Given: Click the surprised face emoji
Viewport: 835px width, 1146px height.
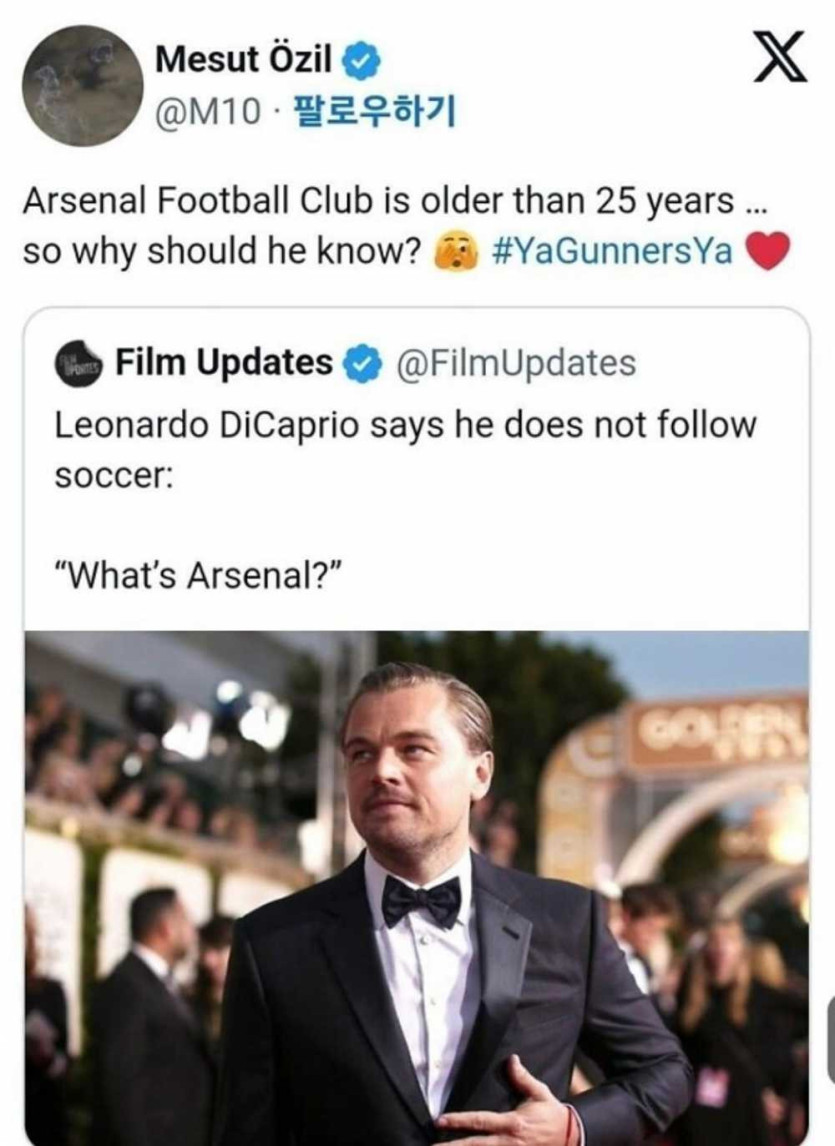Looking at the screenshot, I should (x=453, y=250).
